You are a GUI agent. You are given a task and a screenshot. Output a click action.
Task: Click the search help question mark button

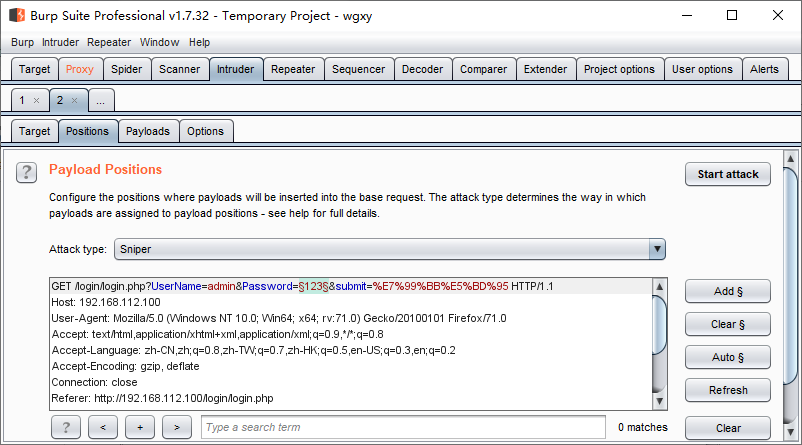click(x=65, y=427)
